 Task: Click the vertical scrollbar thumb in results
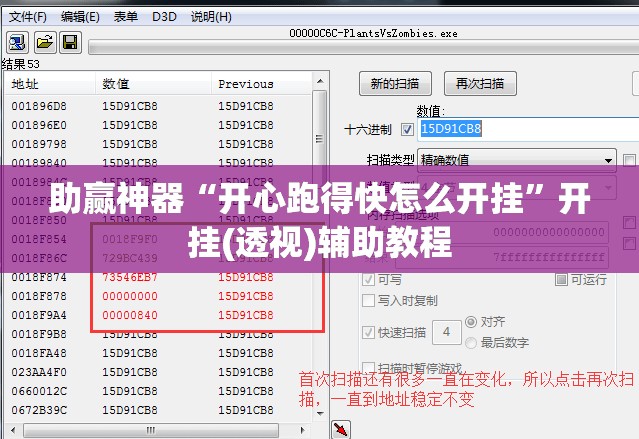point(320,139)
